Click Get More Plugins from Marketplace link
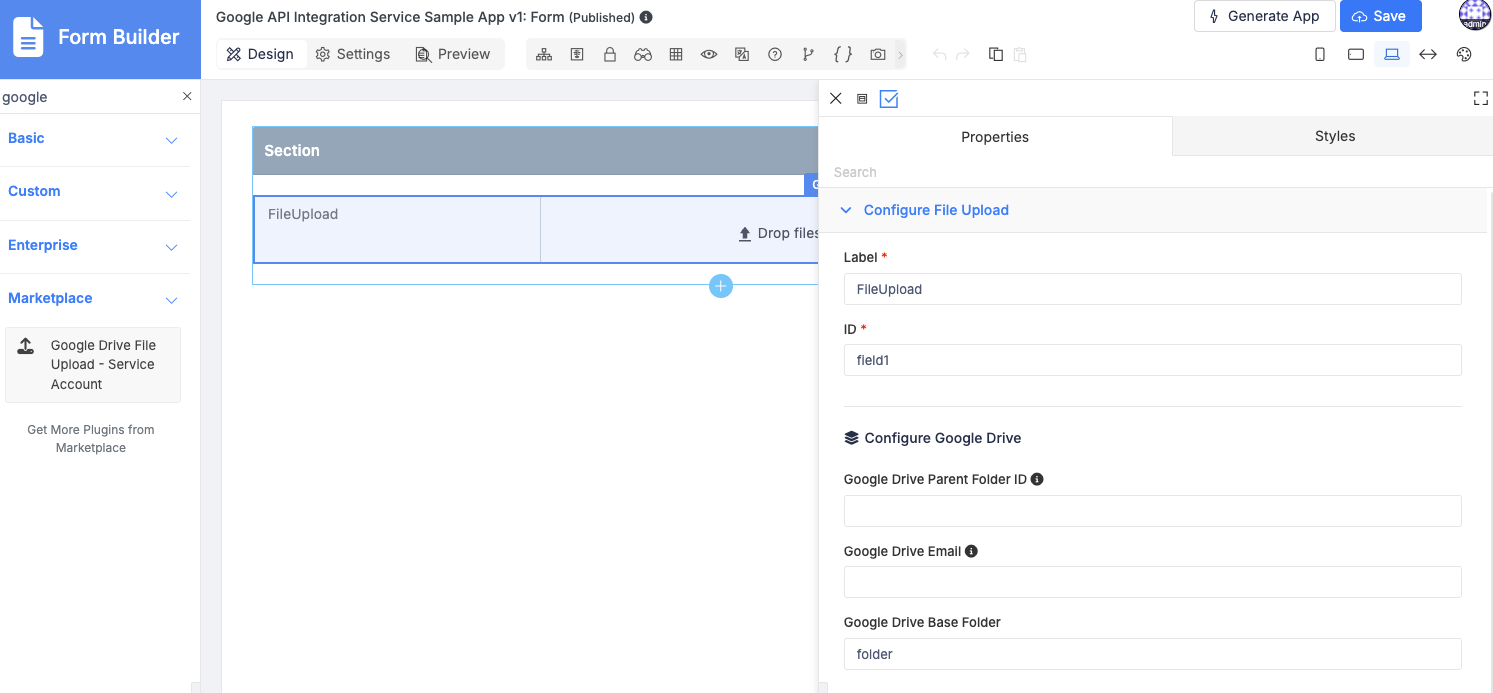Viewport: 1493px width, 693px height. (x=91, y=439)
